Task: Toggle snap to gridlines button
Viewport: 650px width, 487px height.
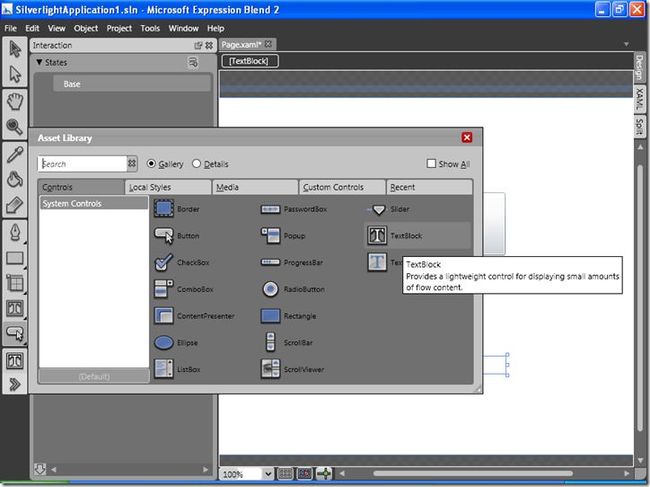Action: tap(305, 473)
